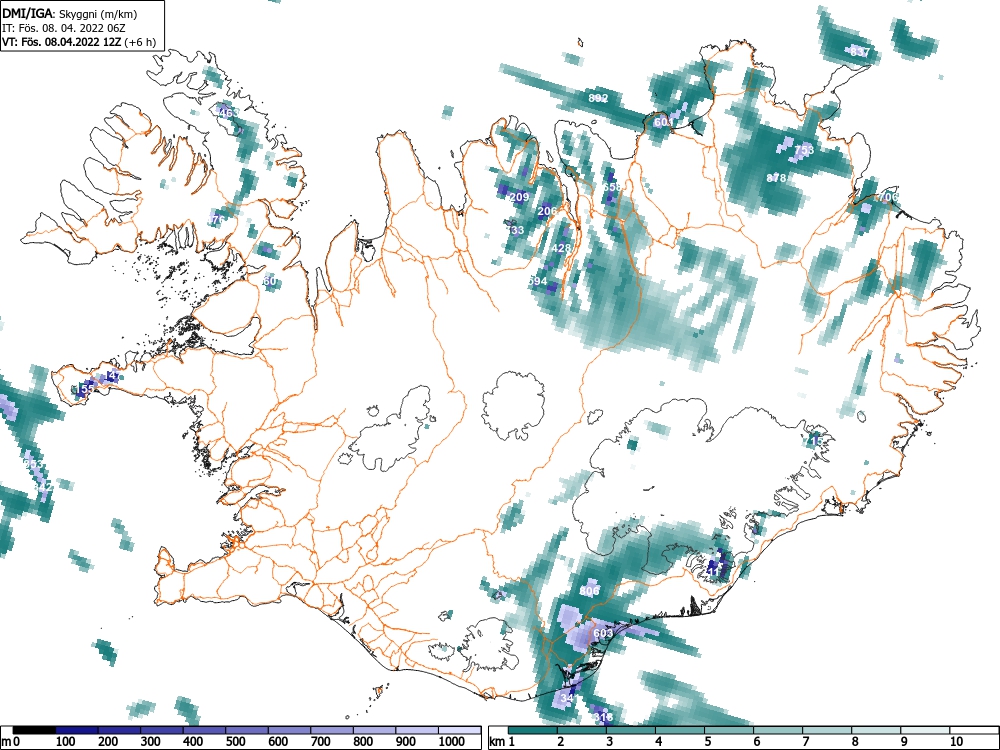Viewport: 1000px width, 750px height.
Task: Click the "DMI/IGA: Skyggni (m/km)" title line
Action: [x=70, y=14]
